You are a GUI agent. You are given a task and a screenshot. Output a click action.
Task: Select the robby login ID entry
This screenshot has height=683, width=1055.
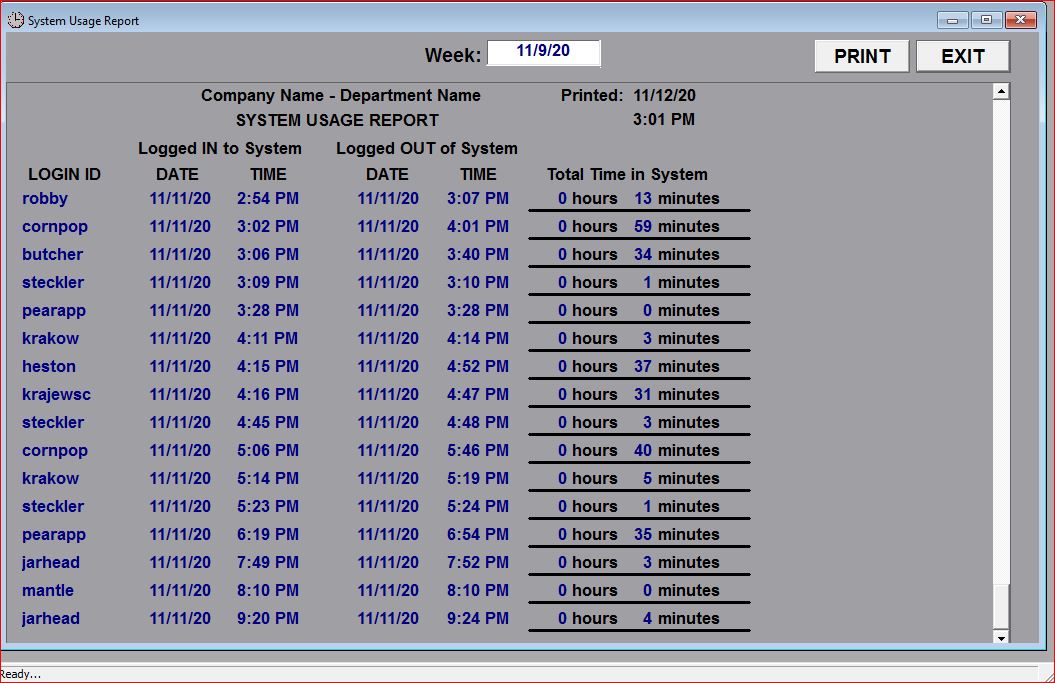[x=45, y=199]
